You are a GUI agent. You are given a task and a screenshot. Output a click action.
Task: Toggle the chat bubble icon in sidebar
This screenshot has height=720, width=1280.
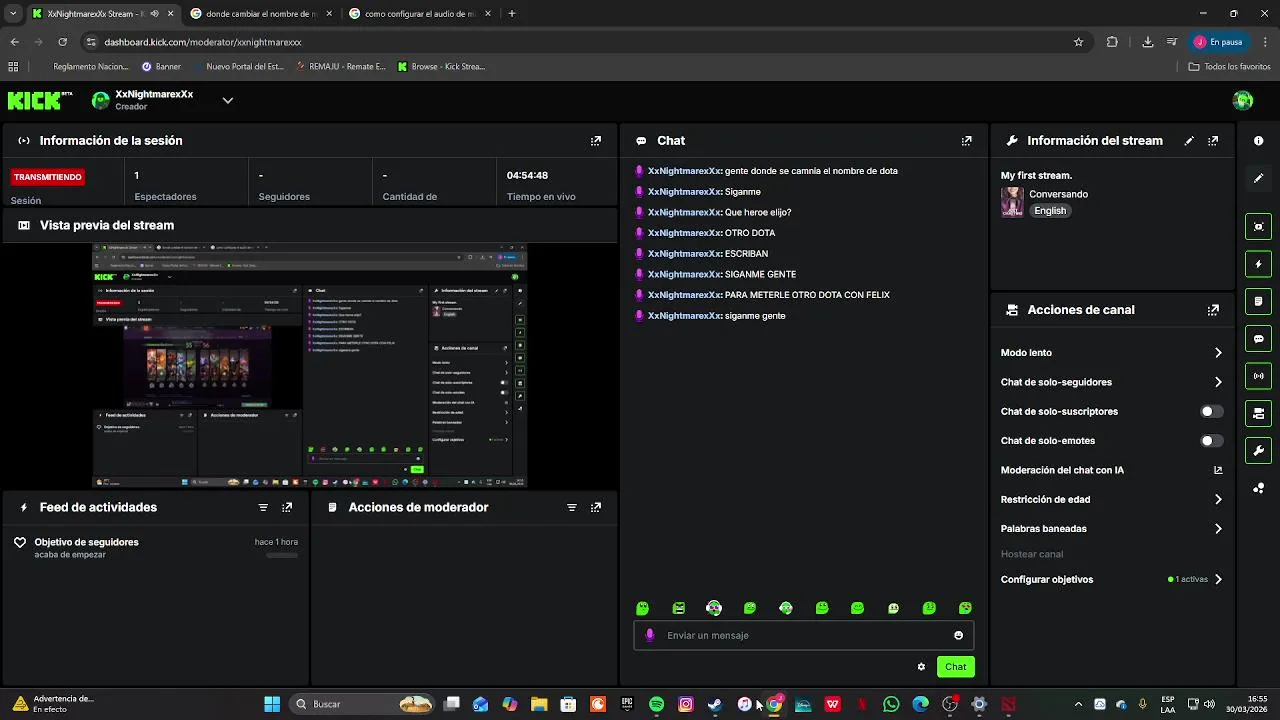(1258, 339)
